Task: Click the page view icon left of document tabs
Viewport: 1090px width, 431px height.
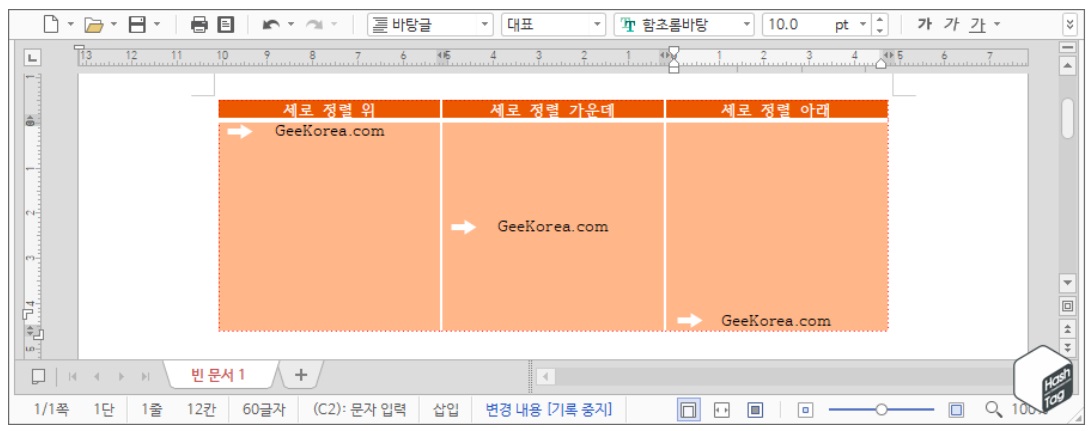Action: click(39, 376)
